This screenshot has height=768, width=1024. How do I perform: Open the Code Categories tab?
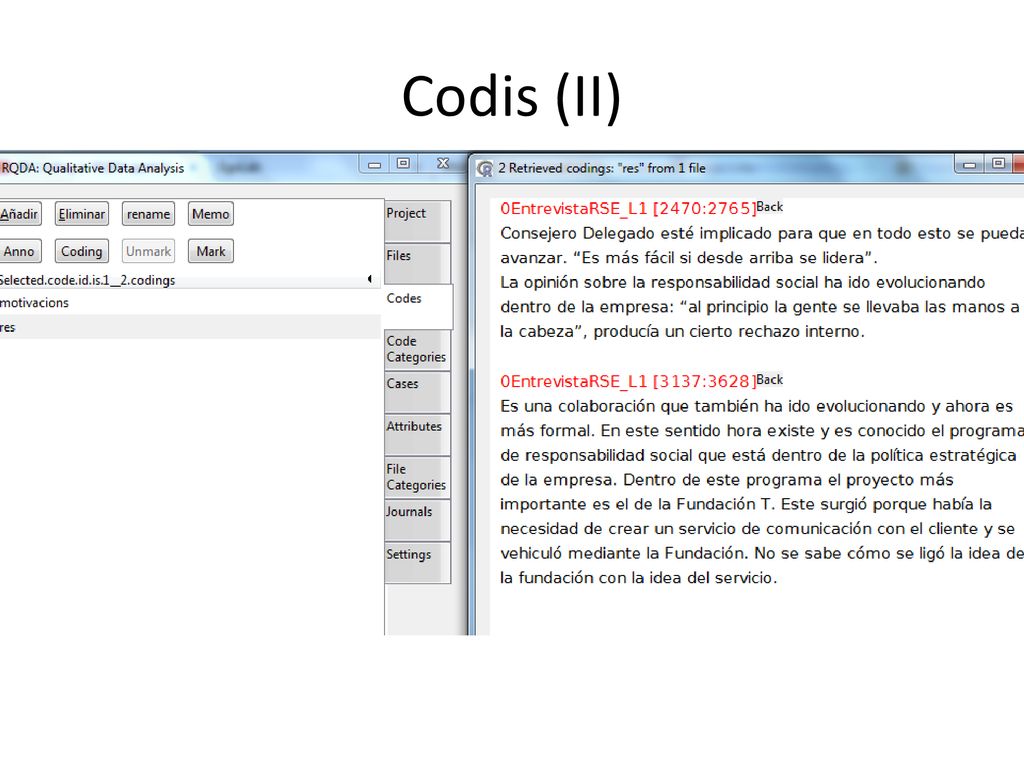(x=417, y=350)
